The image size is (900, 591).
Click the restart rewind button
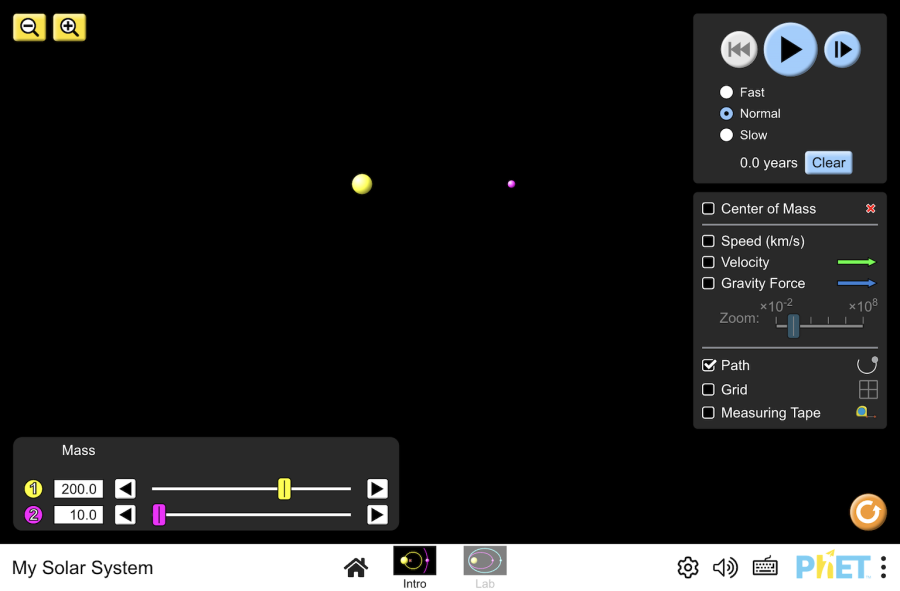[x=739, y=49]
